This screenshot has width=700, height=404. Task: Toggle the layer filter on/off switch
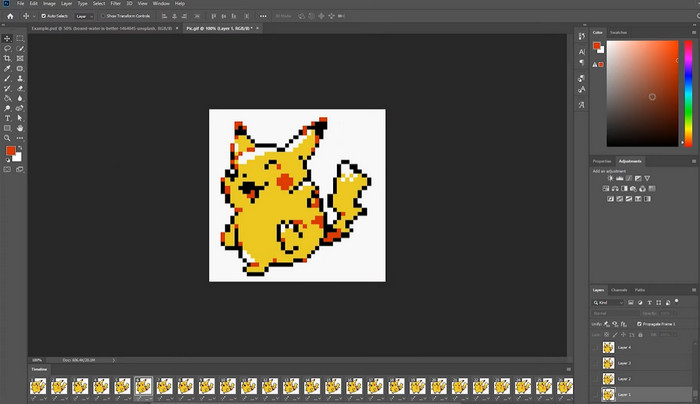pos(677,302)
